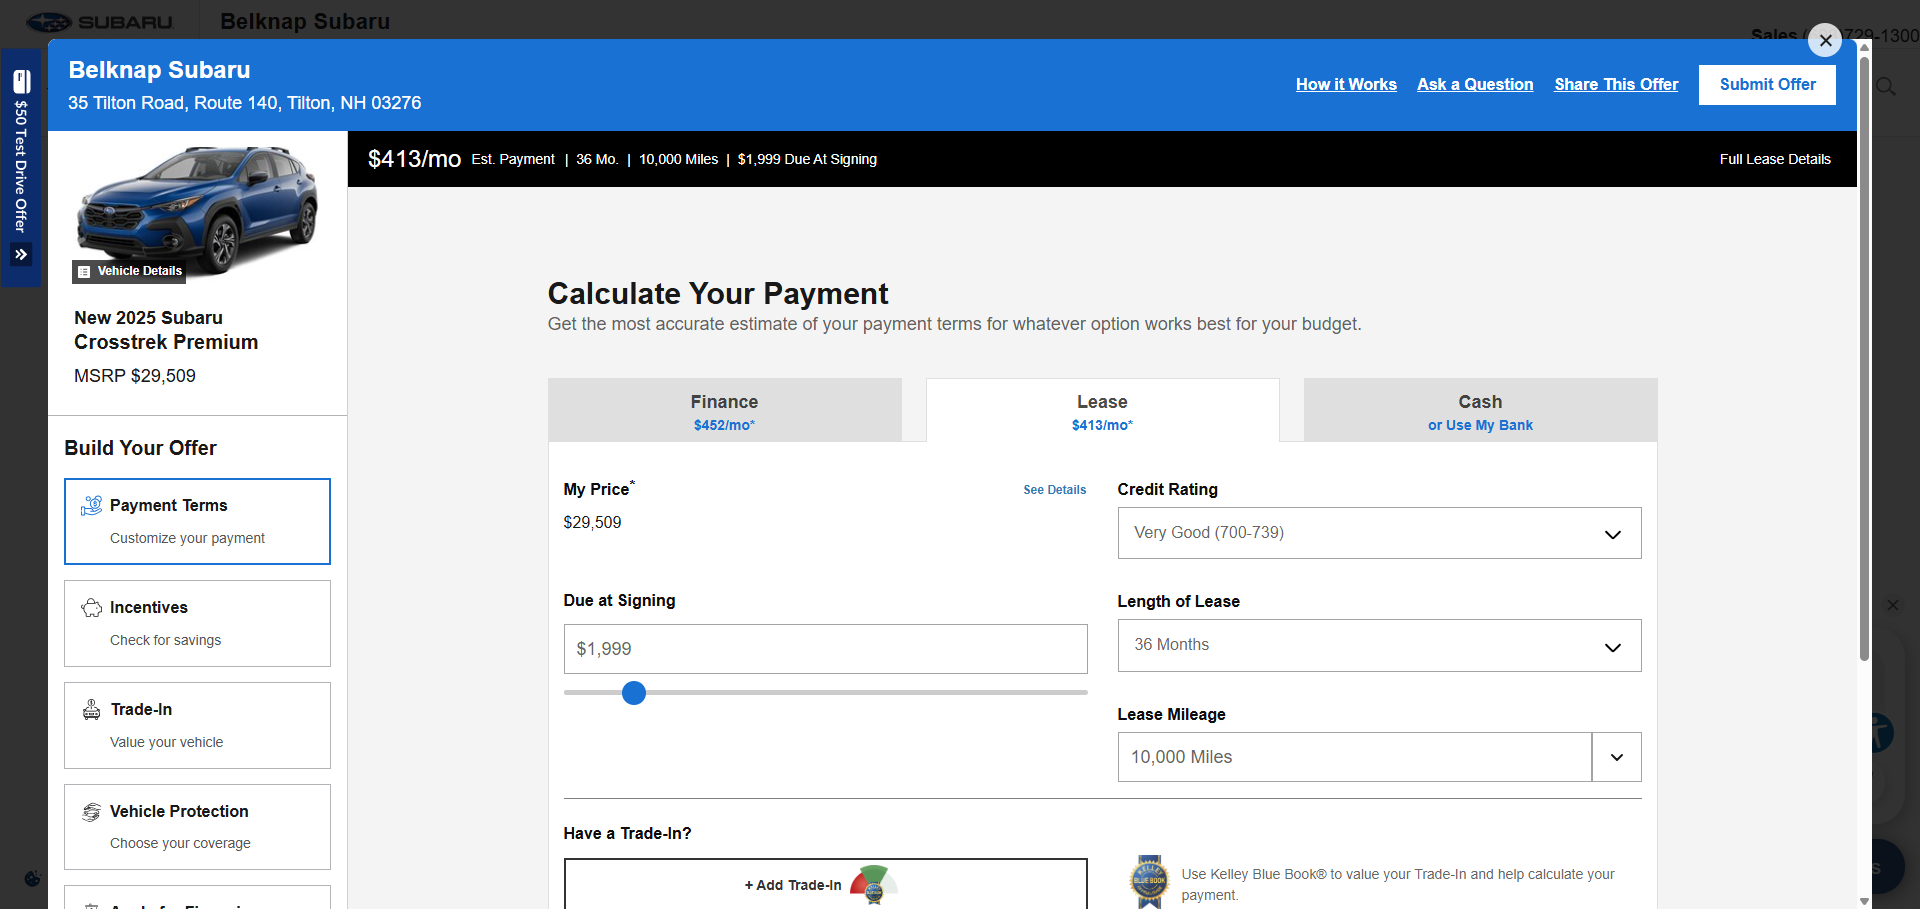
Task: Click the Vehicle Protection shield icon
Action: 91,811
